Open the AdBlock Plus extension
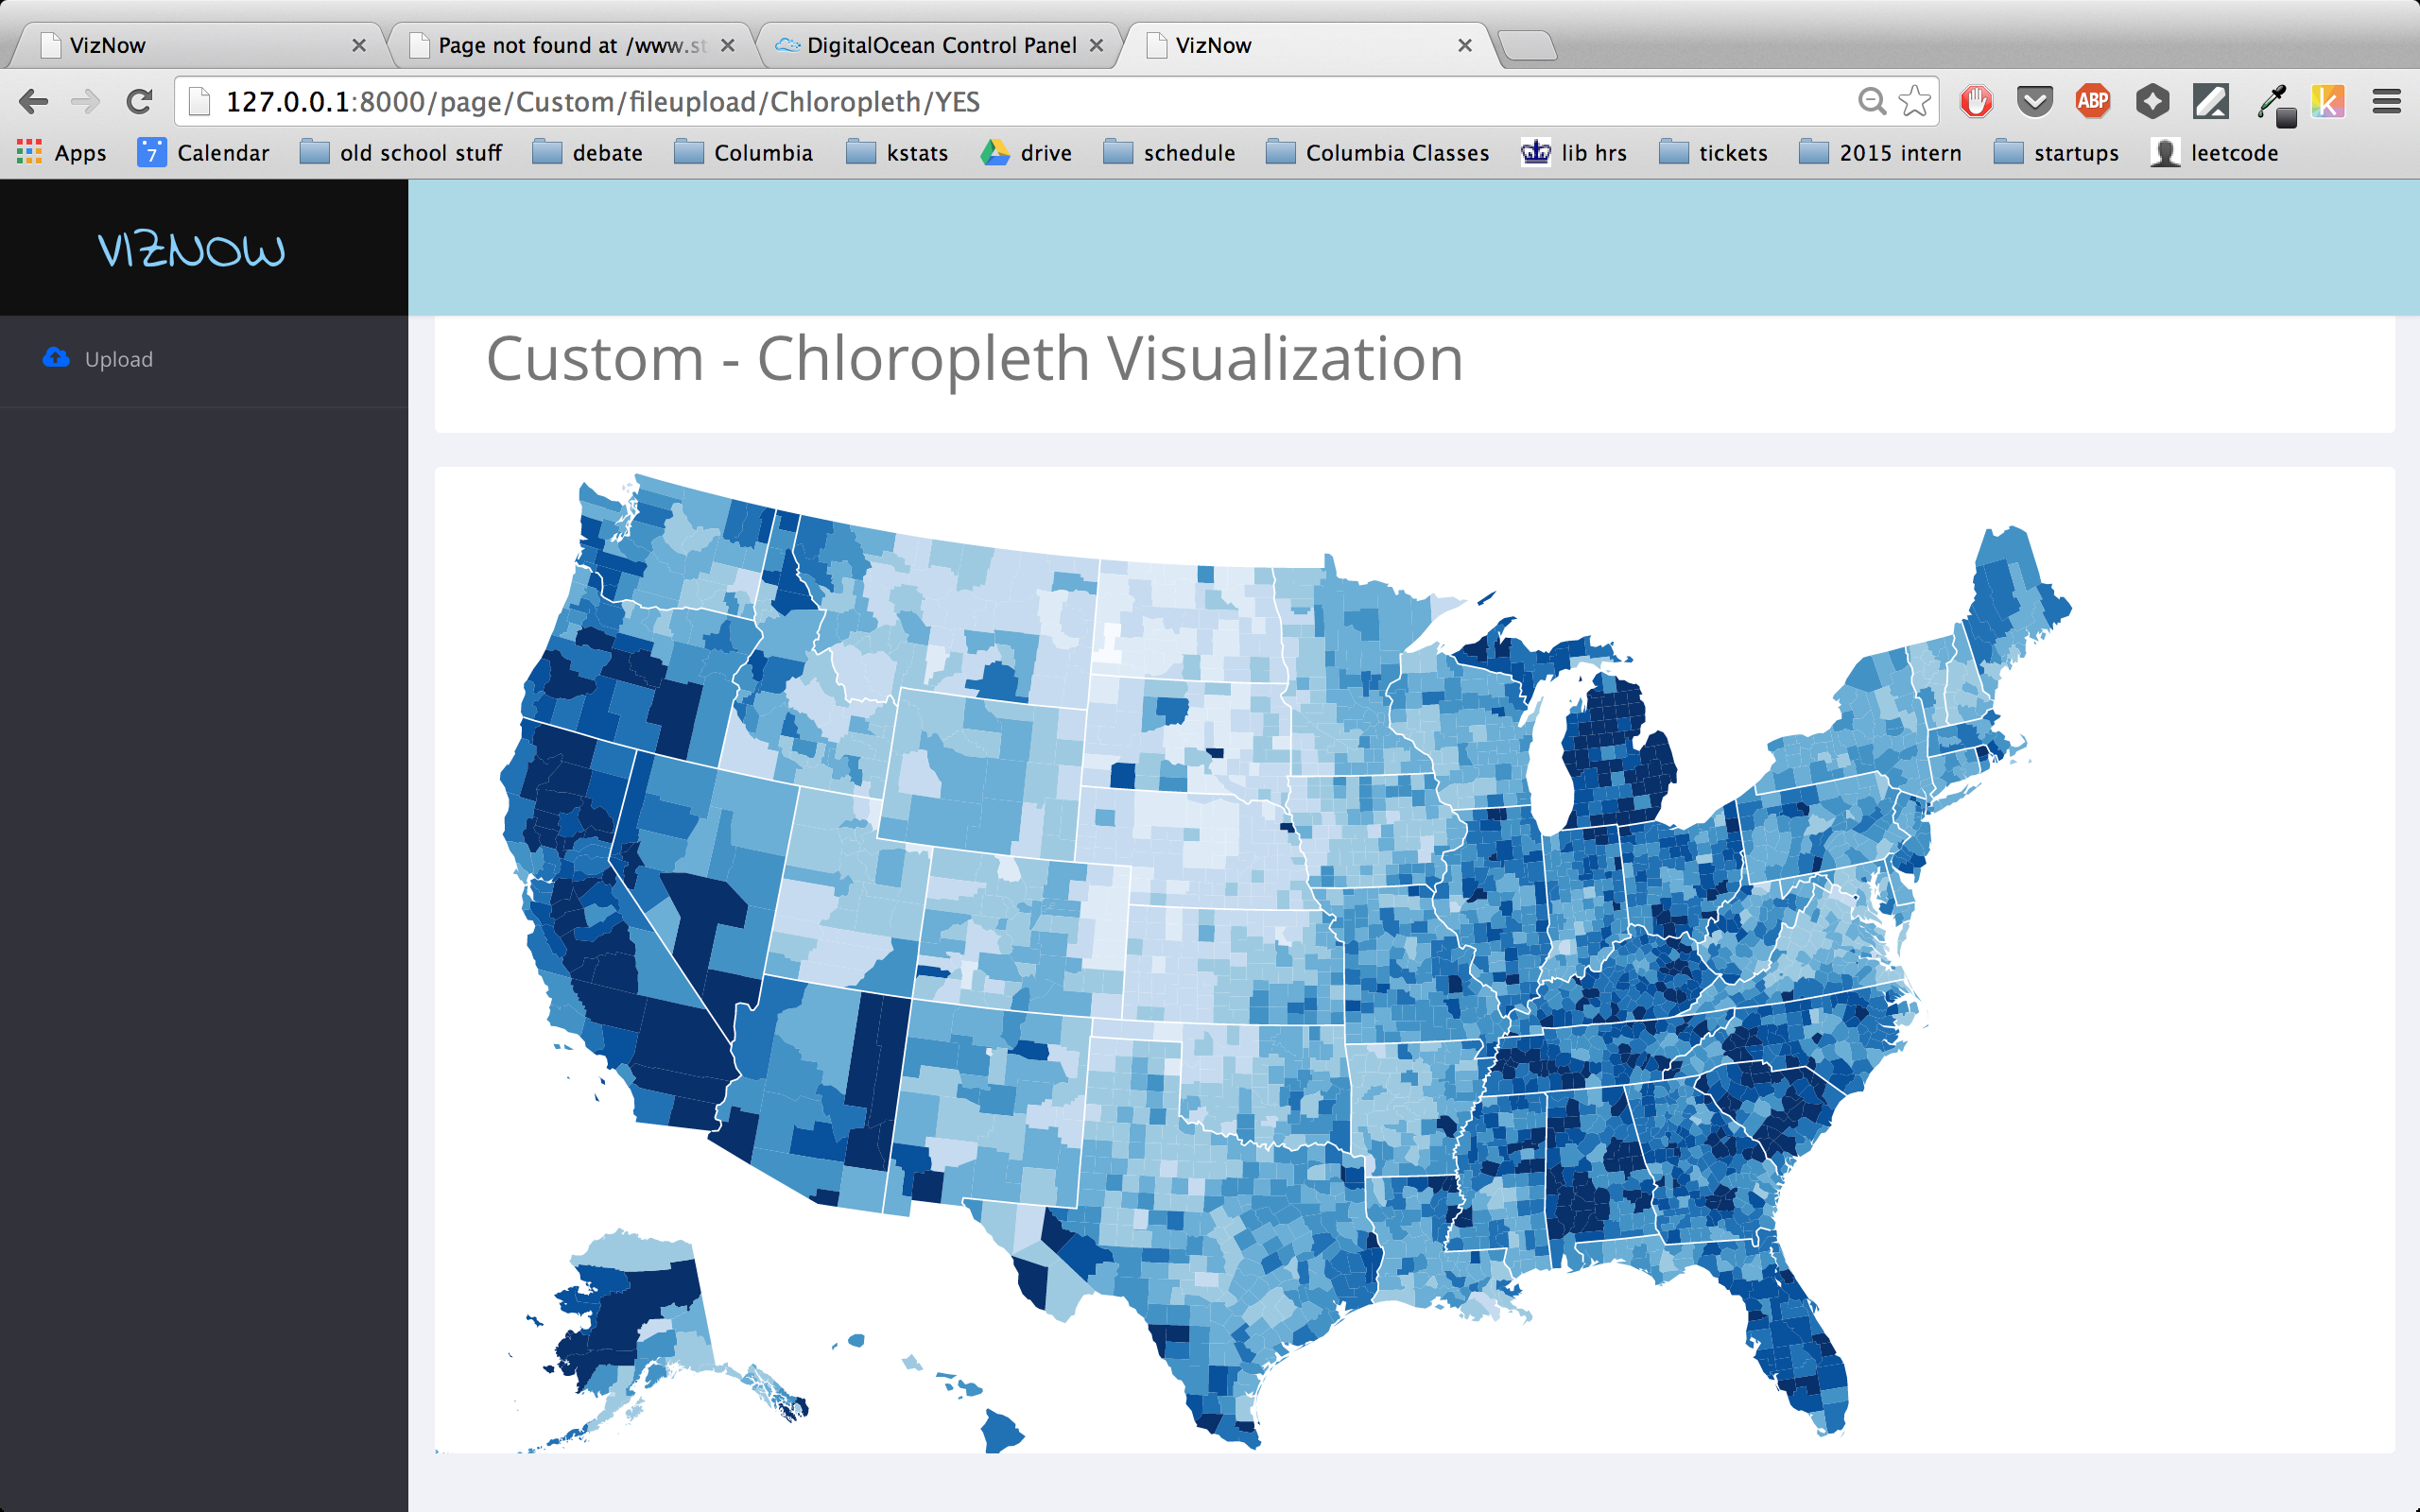This screenshot has width=2420, height=1512. point(2092,101)
